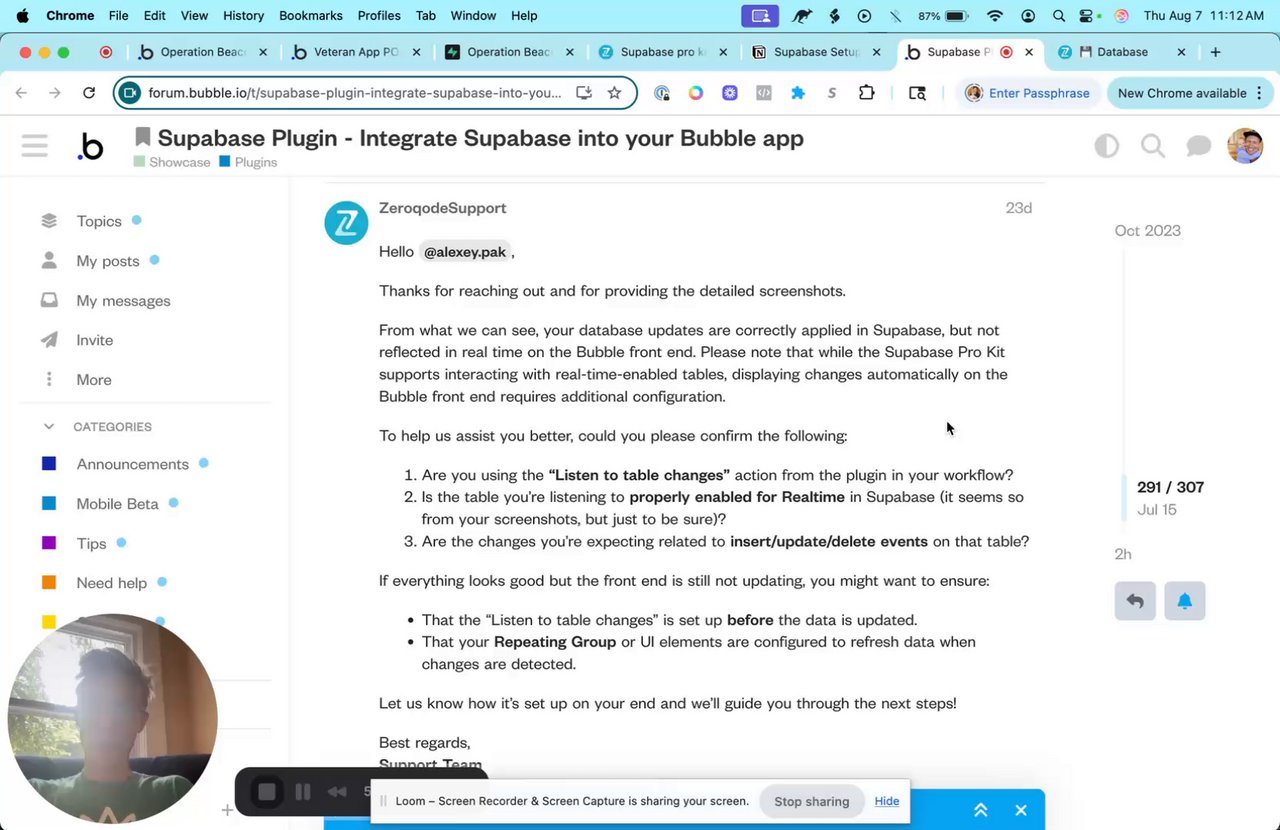1280x830 pixels.
Task: Toggle the dark mode half-circle icon
Action: tap(1106, 147)
